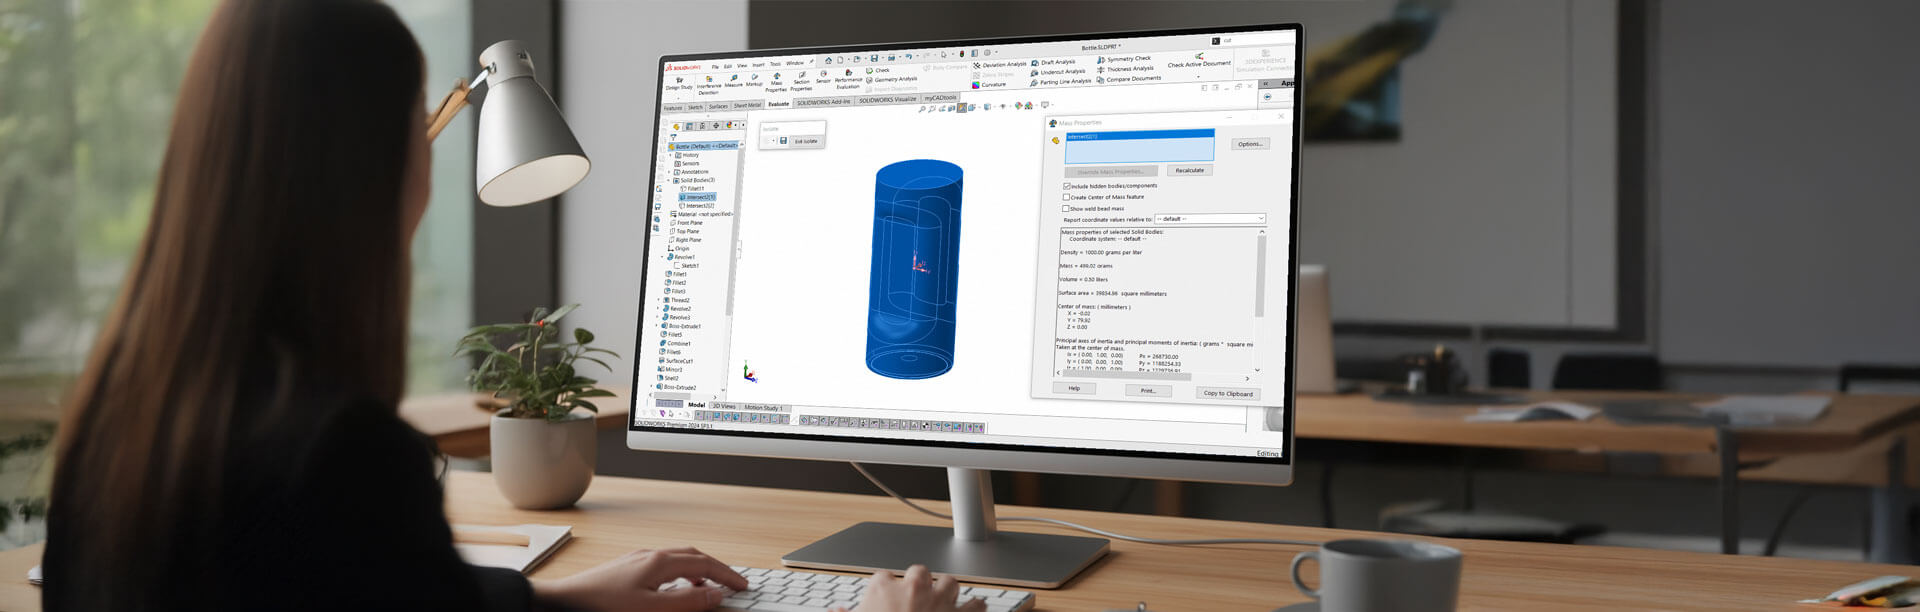Run Undercut Analysis
Image resolution: width=1920 pixels, height=612 pixels.
[1058, 72]
